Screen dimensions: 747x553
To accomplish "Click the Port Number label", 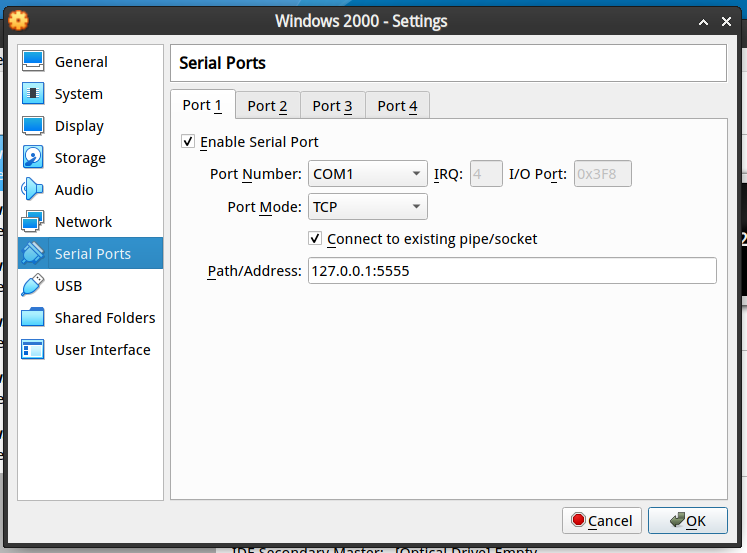I will tap(255, 174).
